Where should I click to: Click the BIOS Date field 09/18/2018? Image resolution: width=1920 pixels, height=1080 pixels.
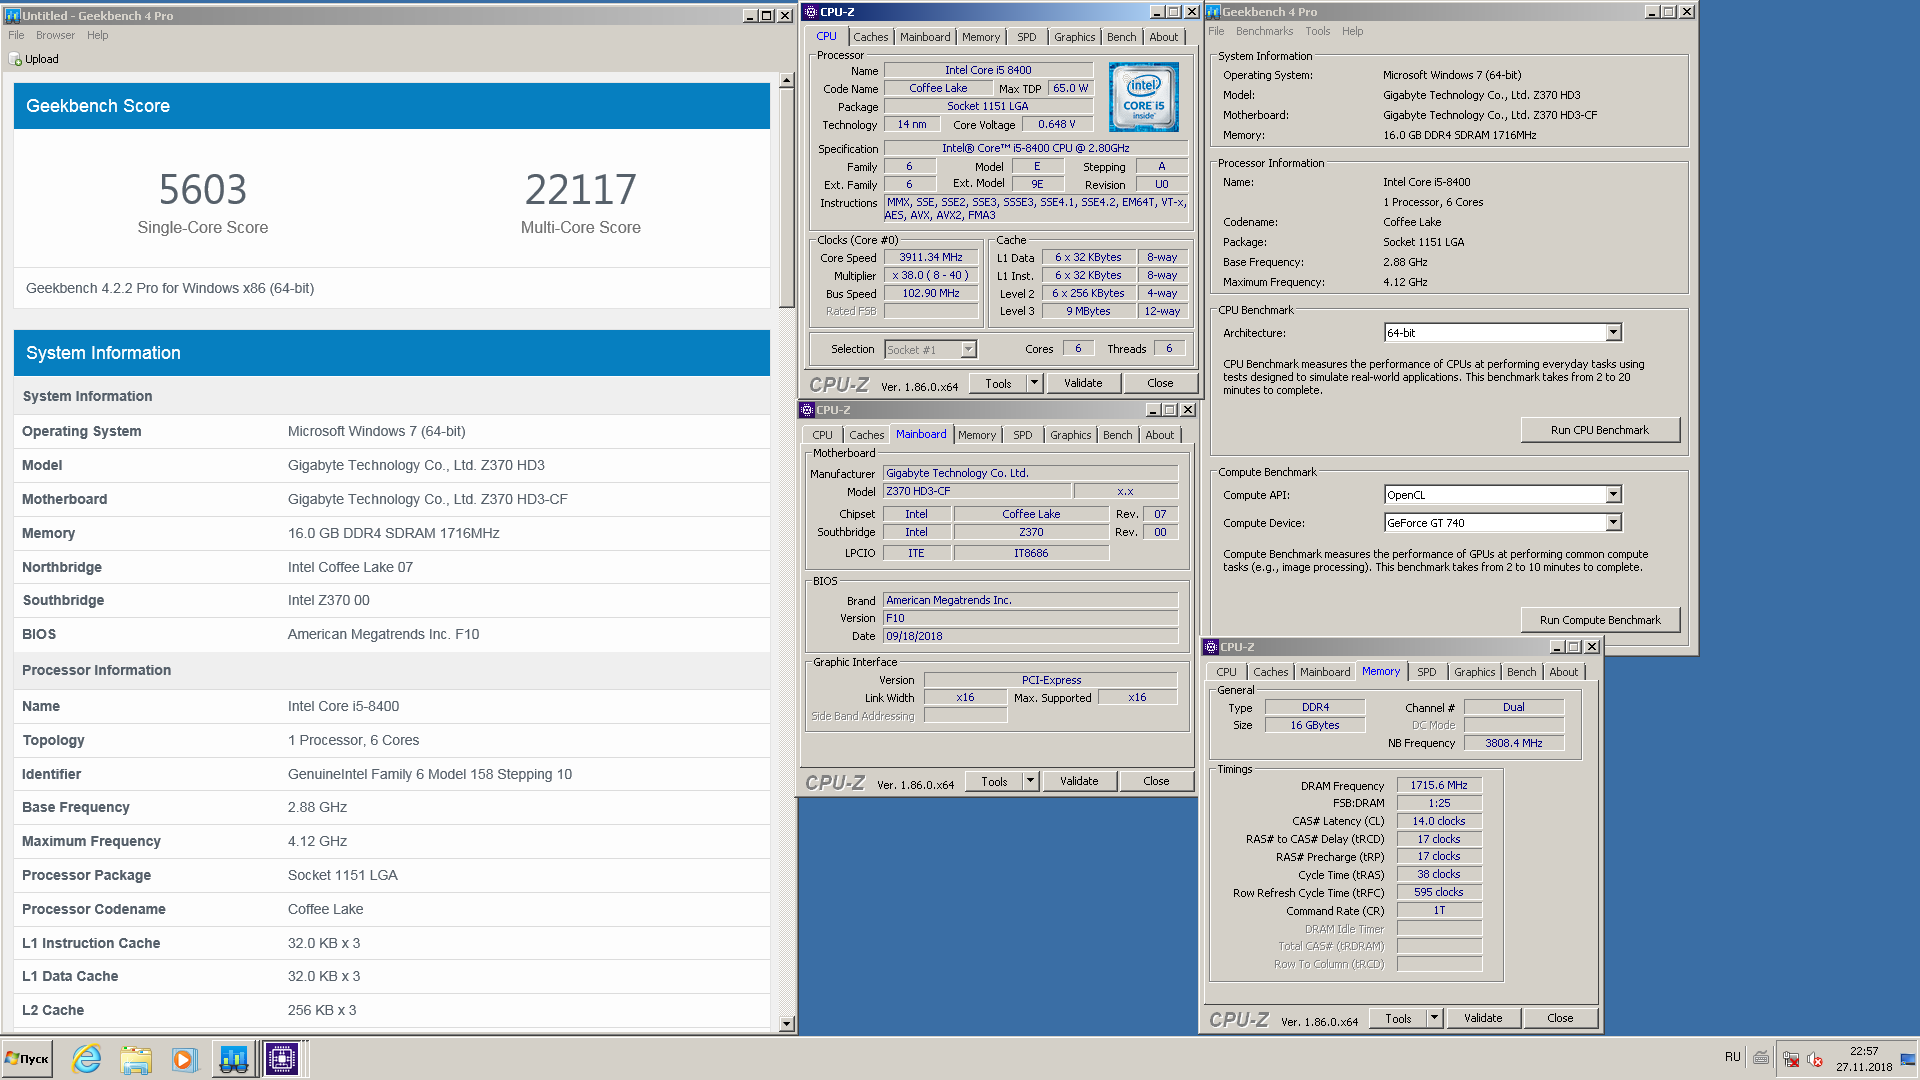[x=1031, y=636]
